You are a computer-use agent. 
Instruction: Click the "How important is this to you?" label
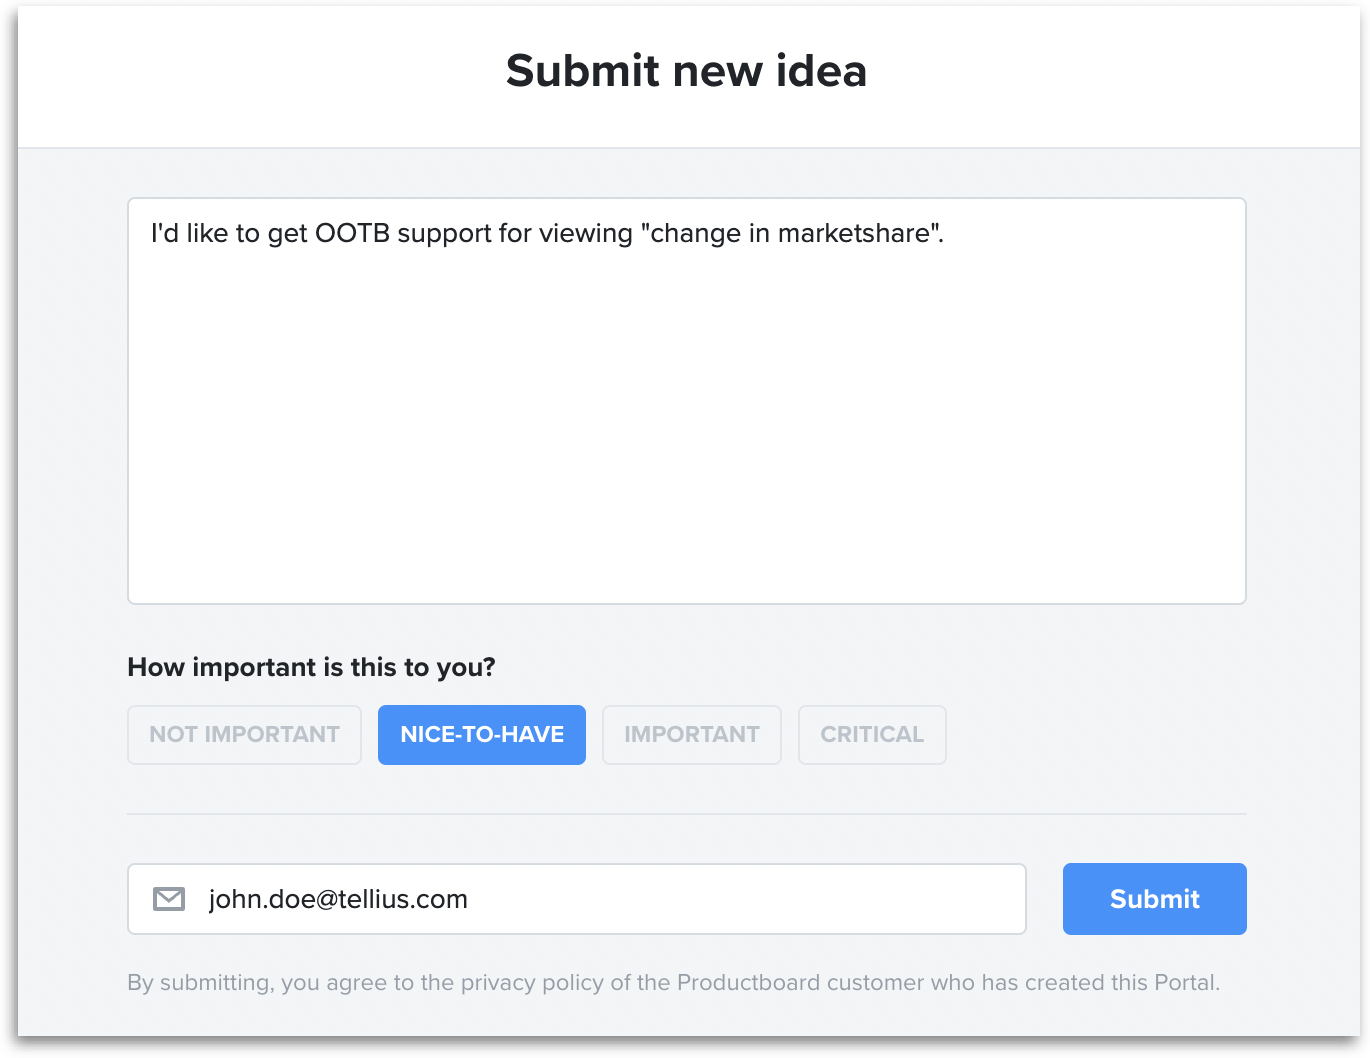click(311, 667)
